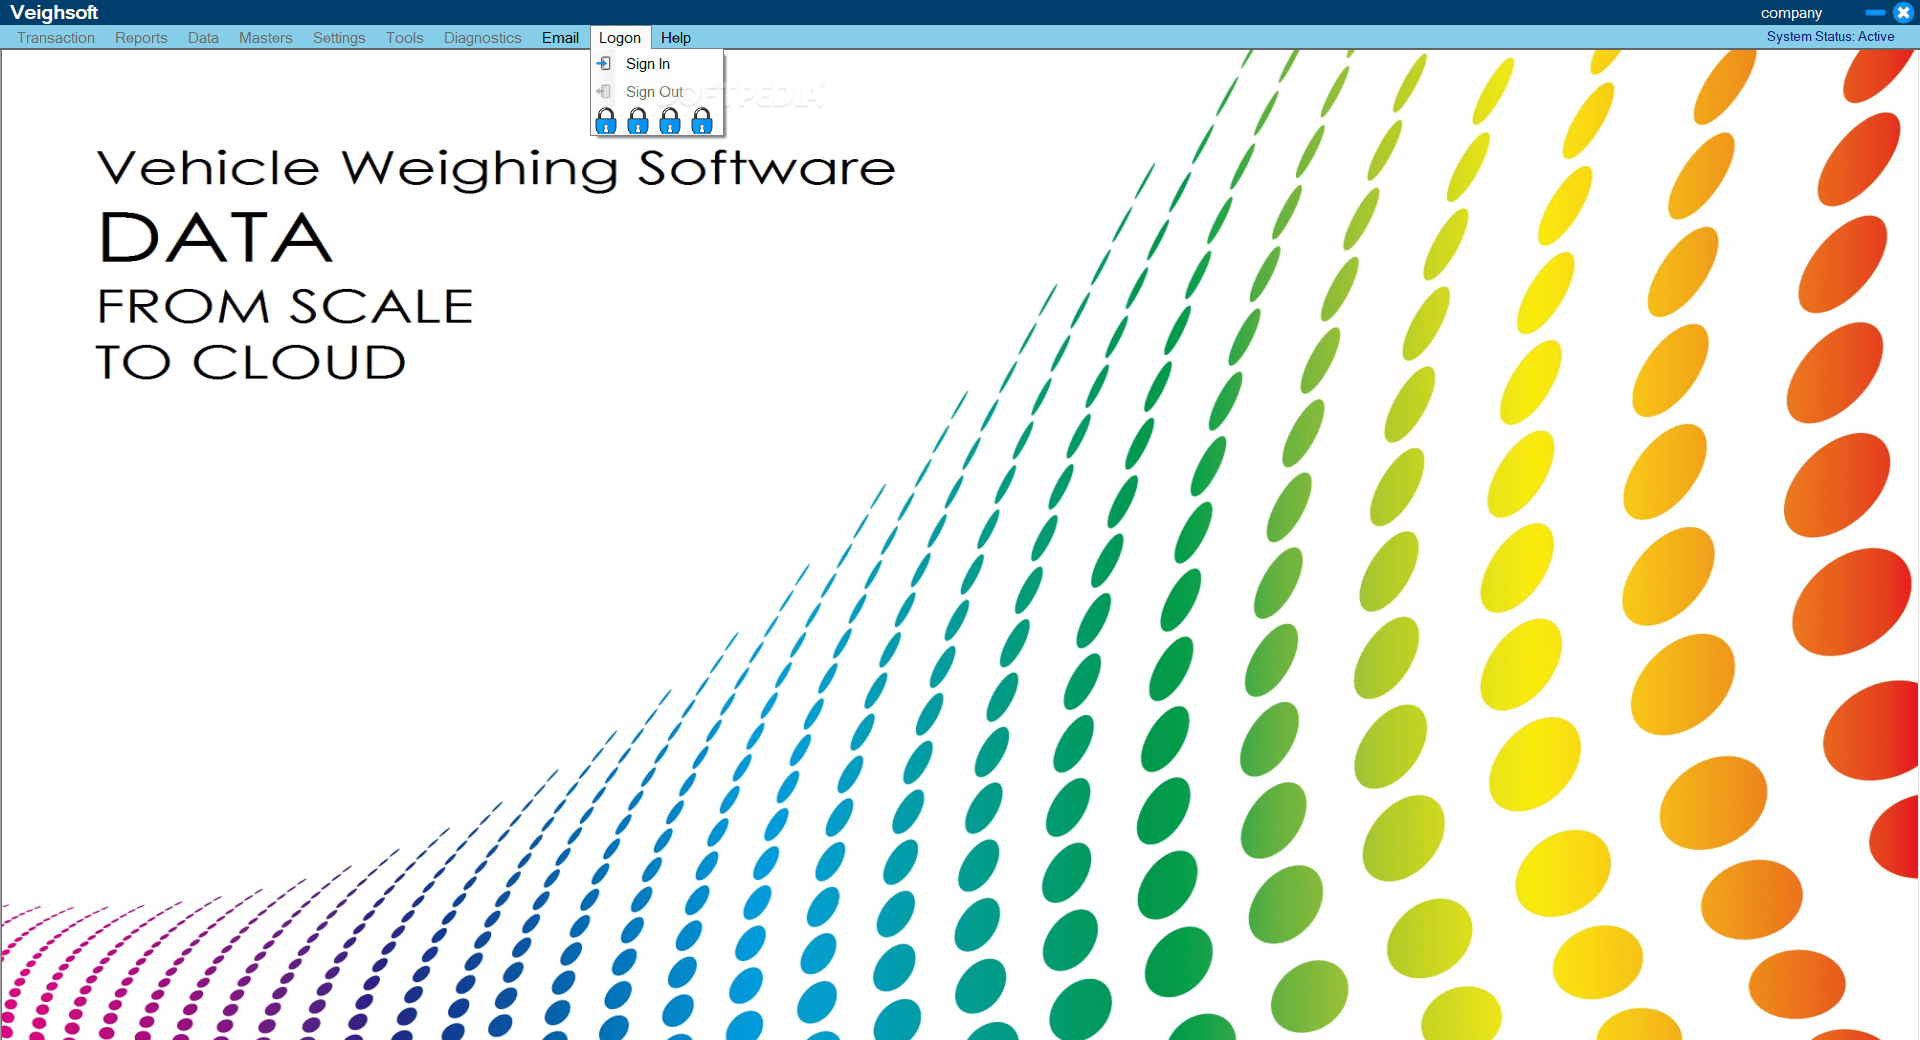Open the Masters menu
This screenshot has width=1920, height=1040.
pos(265,38)
